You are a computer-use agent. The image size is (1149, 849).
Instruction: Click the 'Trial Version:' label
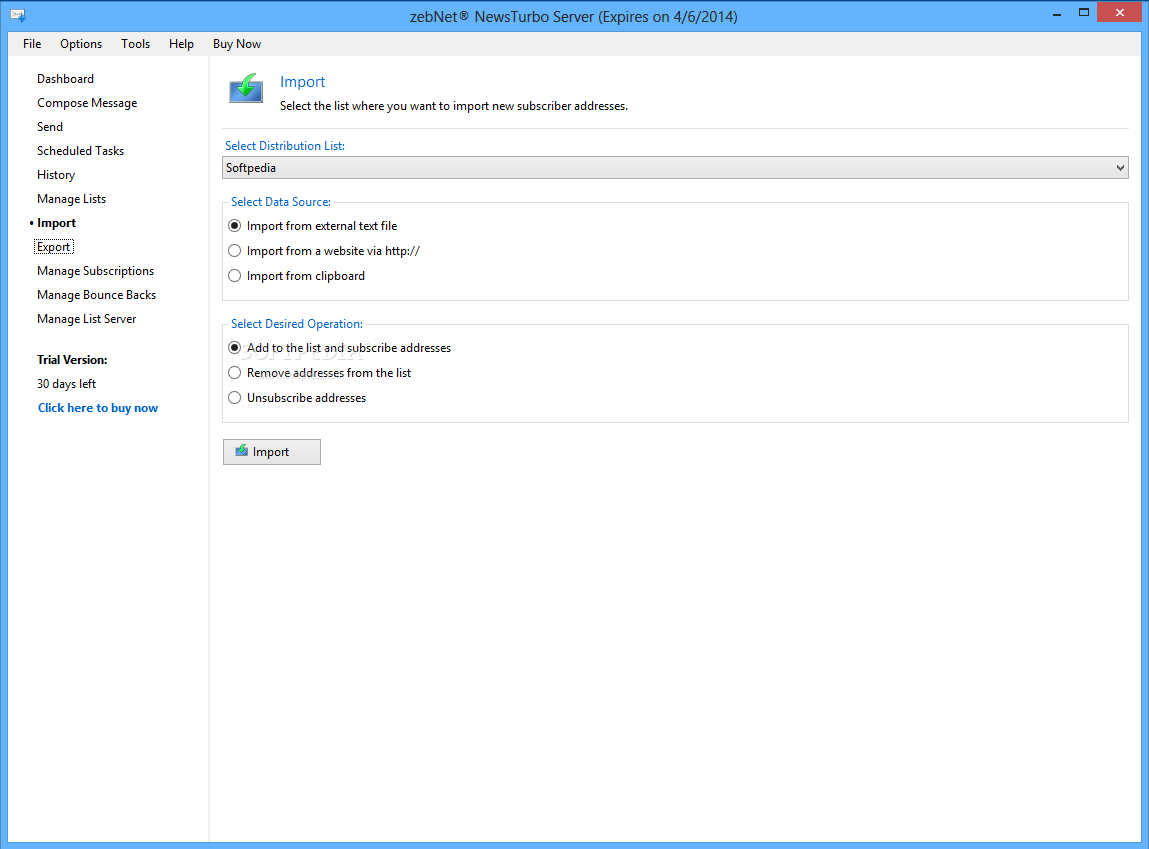(72, 360)
